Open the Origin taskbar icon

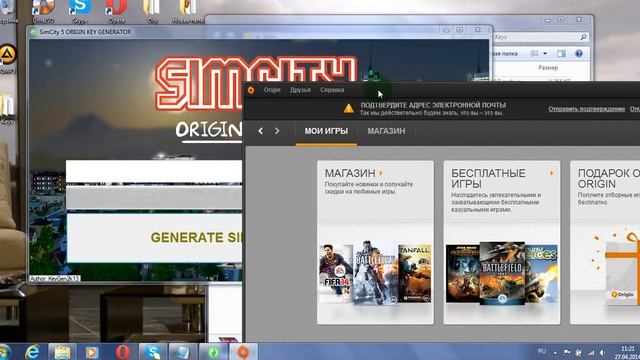click(243, 352)
